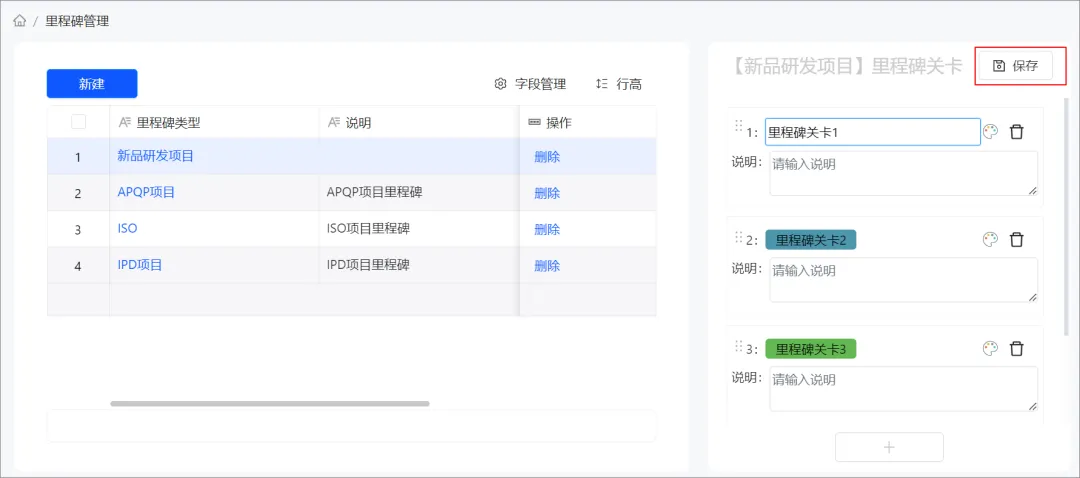The width and height of the screenshot is (1080, 478).
Task: Click the home icon in breadcrumb
Action: click(x=19, y=21)
